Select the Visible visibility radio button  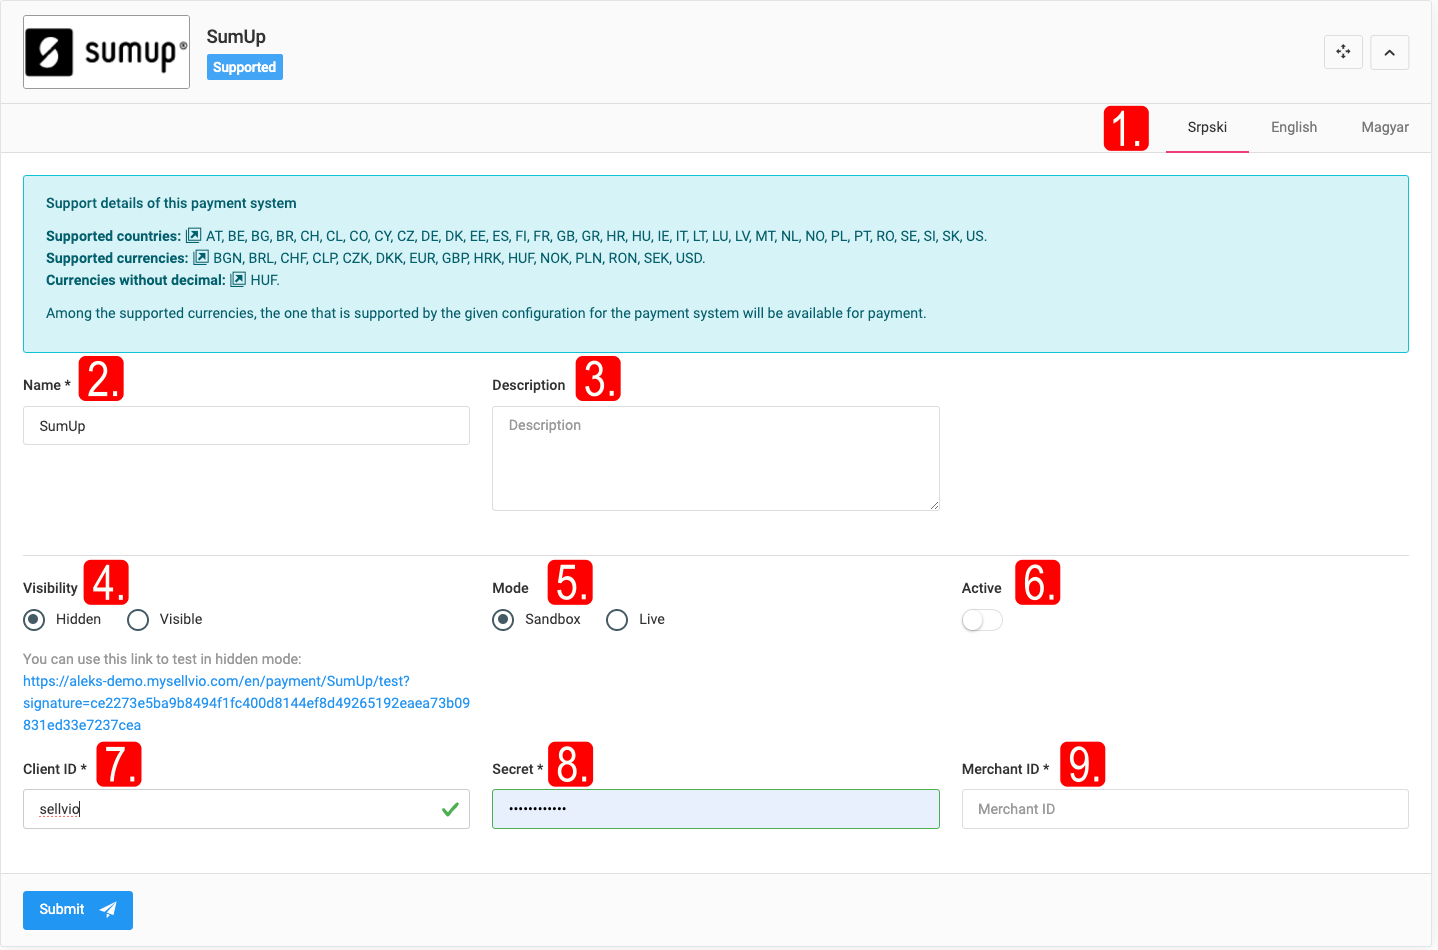(138, 620)
